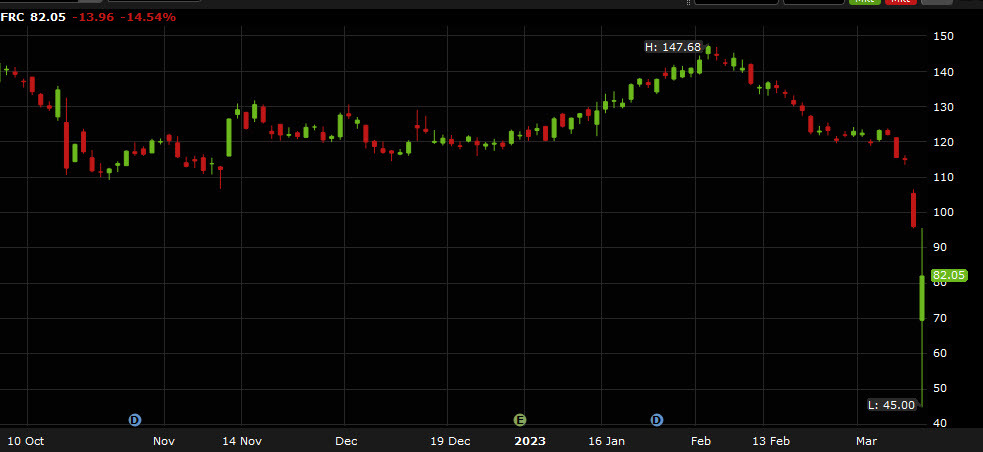Click the 14 Nov date axis label
The width and height of the screenshot is (983, 452).
tap(242, 441)
